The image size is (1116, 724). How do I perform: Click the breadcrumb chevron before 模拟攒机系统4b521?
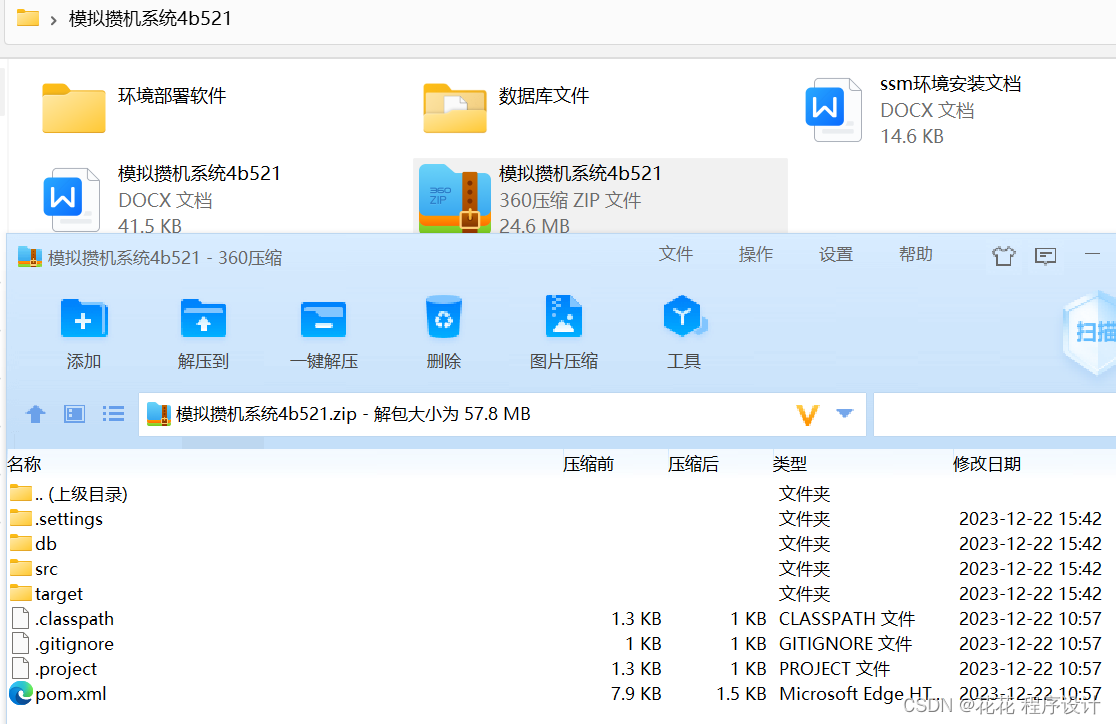53,20
